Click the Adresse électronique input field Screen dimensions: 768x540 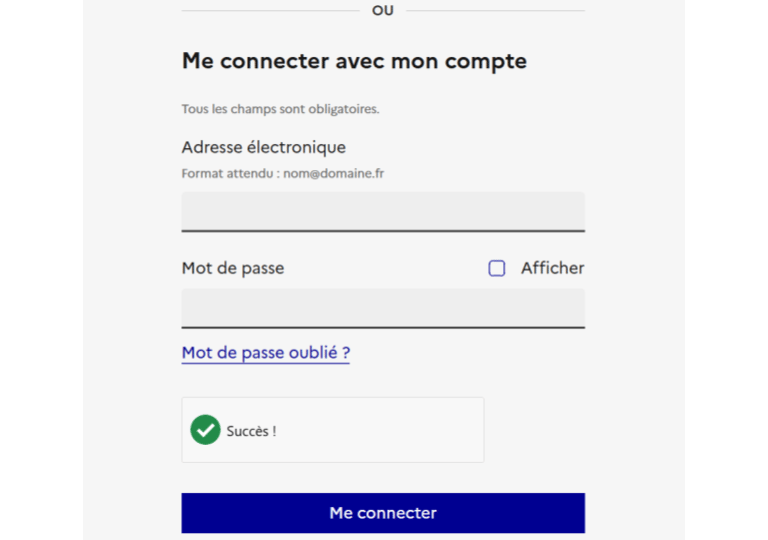383,211
